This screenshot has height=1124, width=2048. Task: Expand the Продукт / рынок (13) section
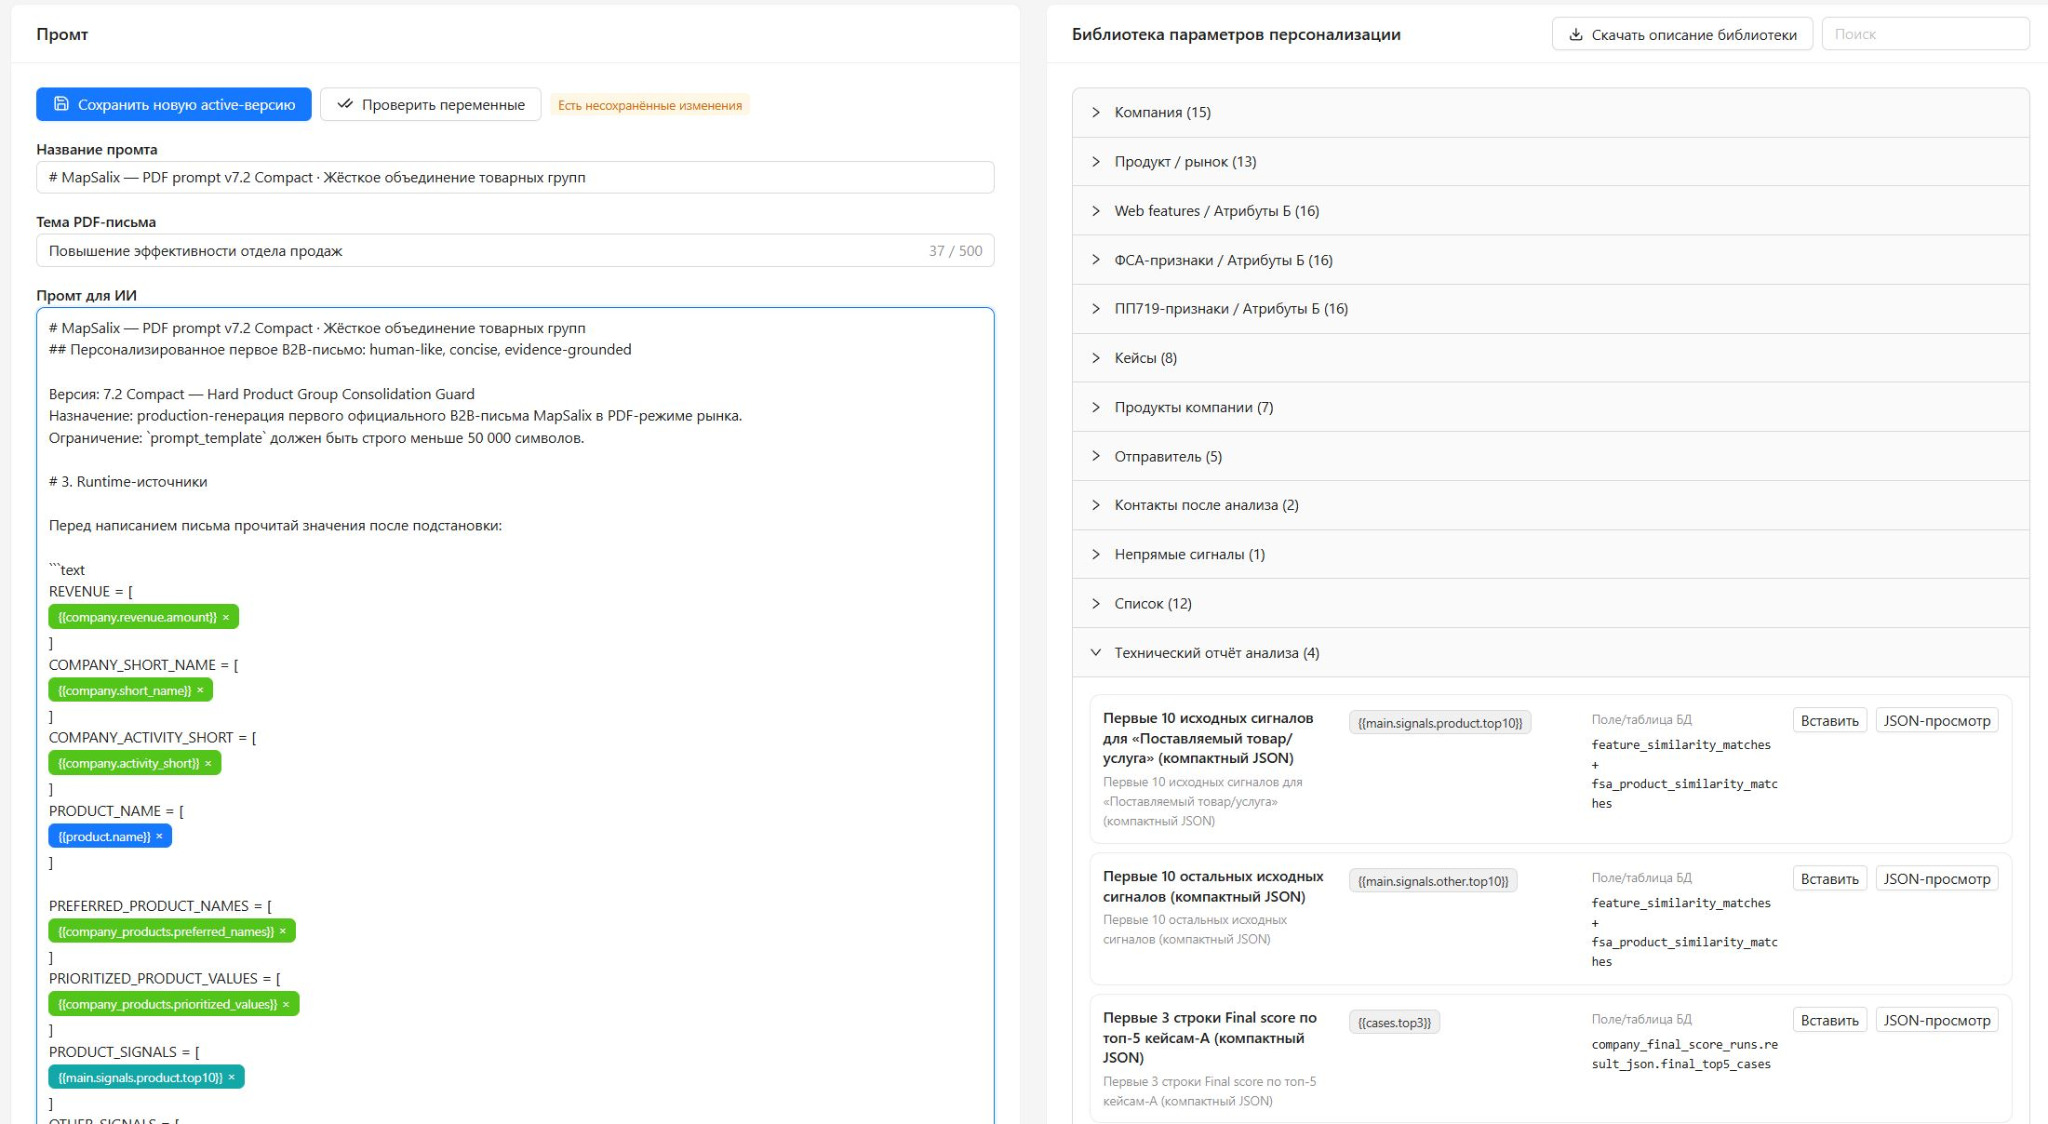click(1550, 161)
